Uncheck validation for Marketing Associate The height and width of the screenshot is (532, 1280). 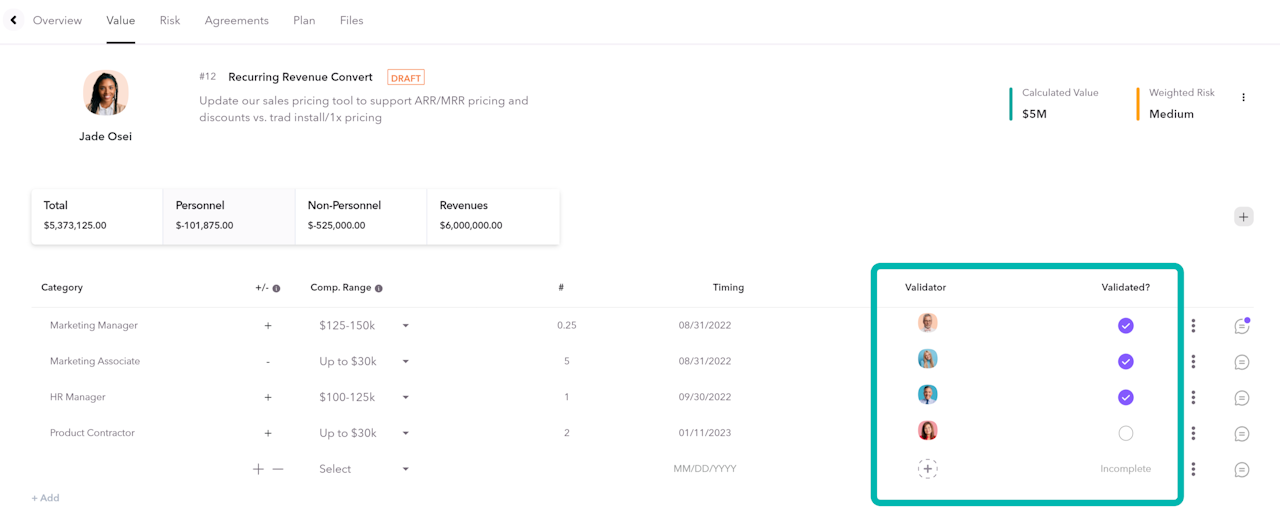point(1125,362)
